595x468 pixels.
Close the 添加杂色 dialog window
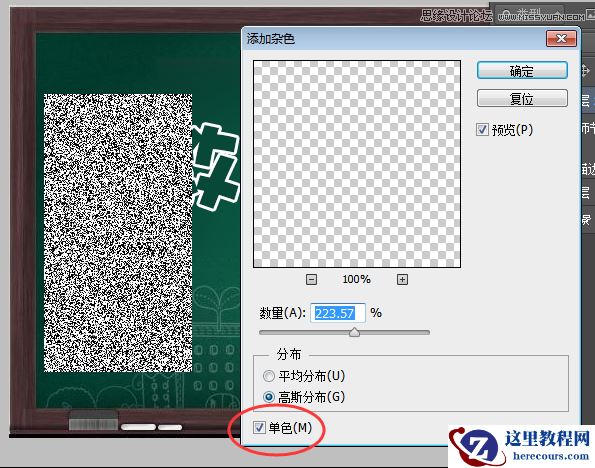561,38
